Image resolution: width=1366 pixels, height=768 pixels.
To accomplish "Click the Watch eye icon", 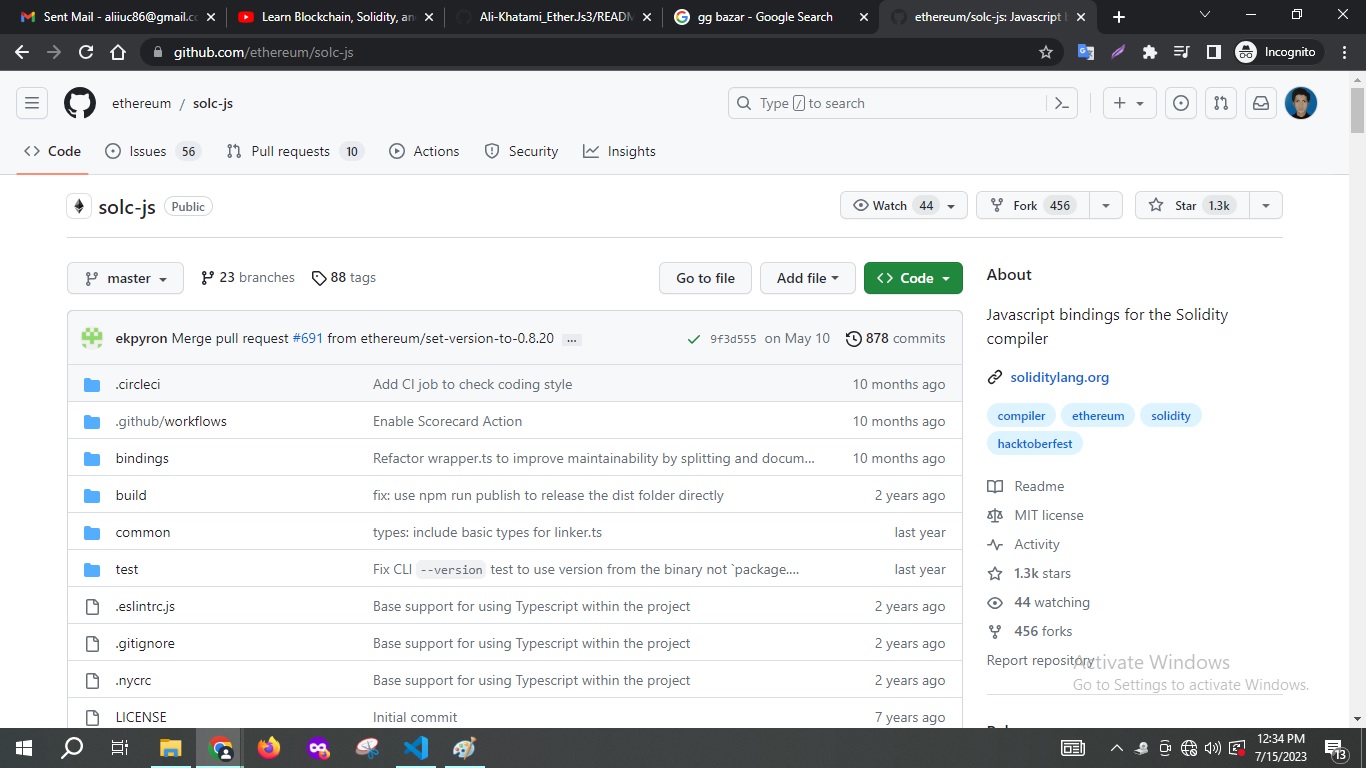I will [x=860, y=205].
